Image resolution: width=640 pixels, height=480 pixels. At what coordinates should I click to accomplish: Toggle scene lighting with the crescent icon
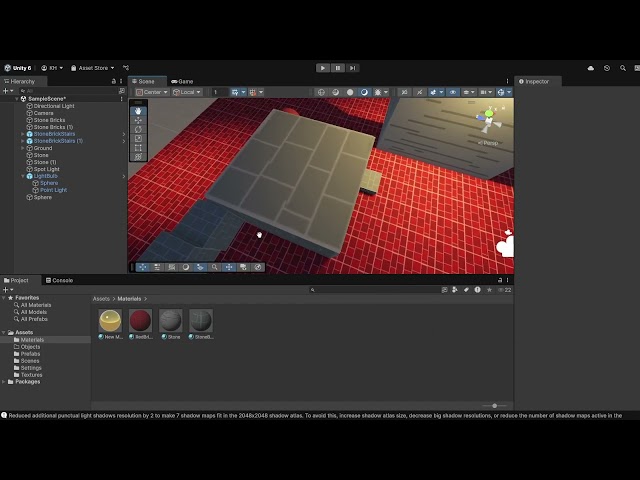pos(364,92)
